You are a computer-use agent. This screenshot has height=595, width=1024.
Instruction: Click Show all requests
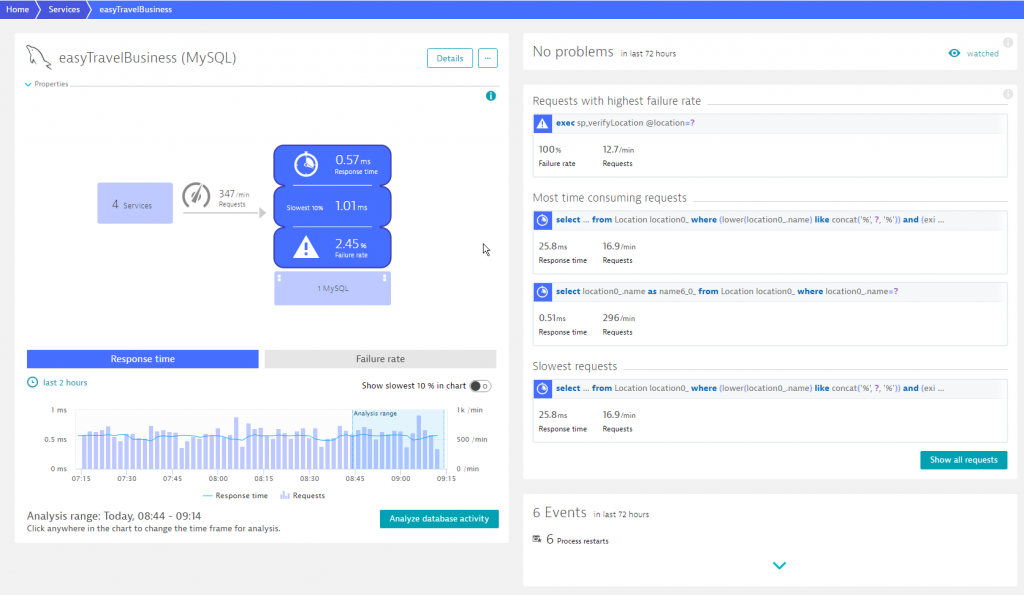963,460
